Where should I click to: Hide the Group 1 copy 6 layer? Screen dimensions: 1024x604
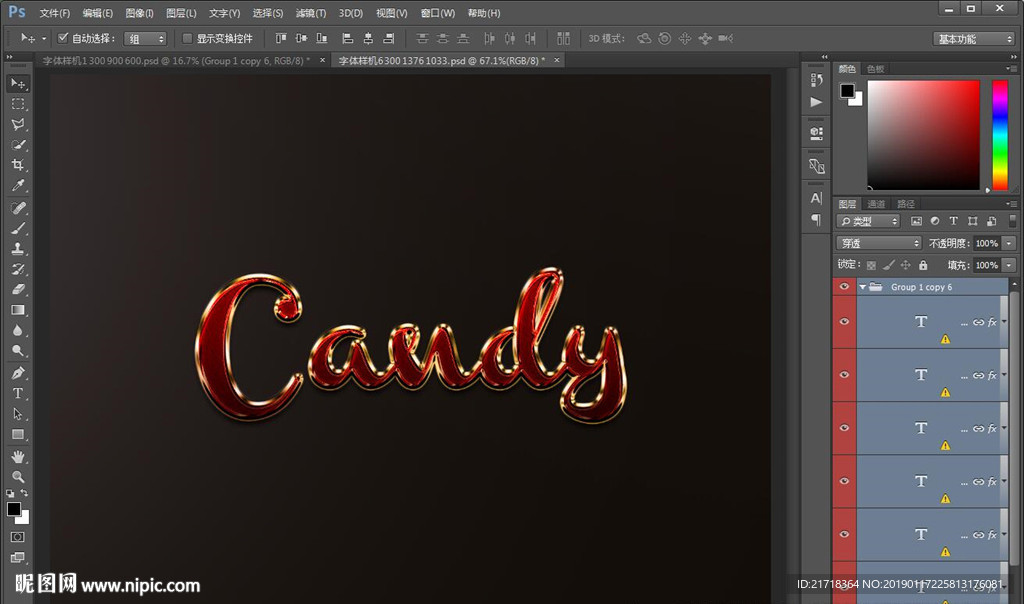pyautogui.click(x=844, y=287)
